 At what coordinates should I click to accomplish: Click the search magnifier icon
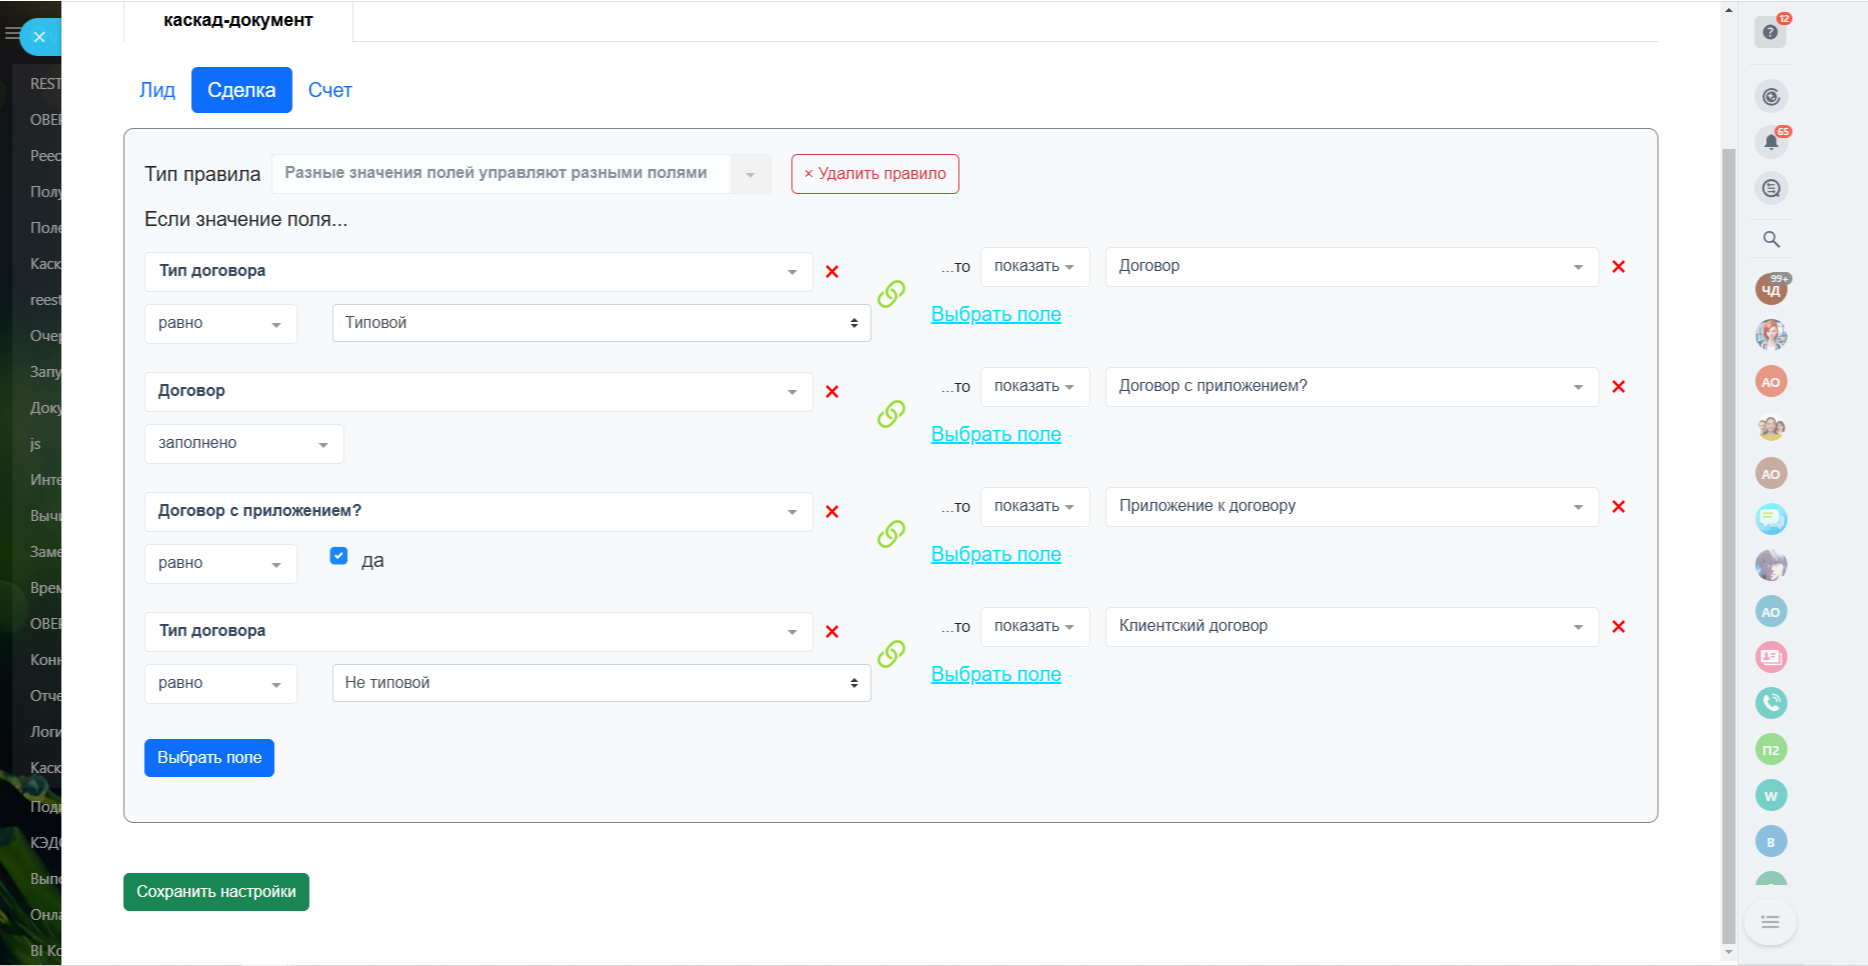[x=1770, y=239]
